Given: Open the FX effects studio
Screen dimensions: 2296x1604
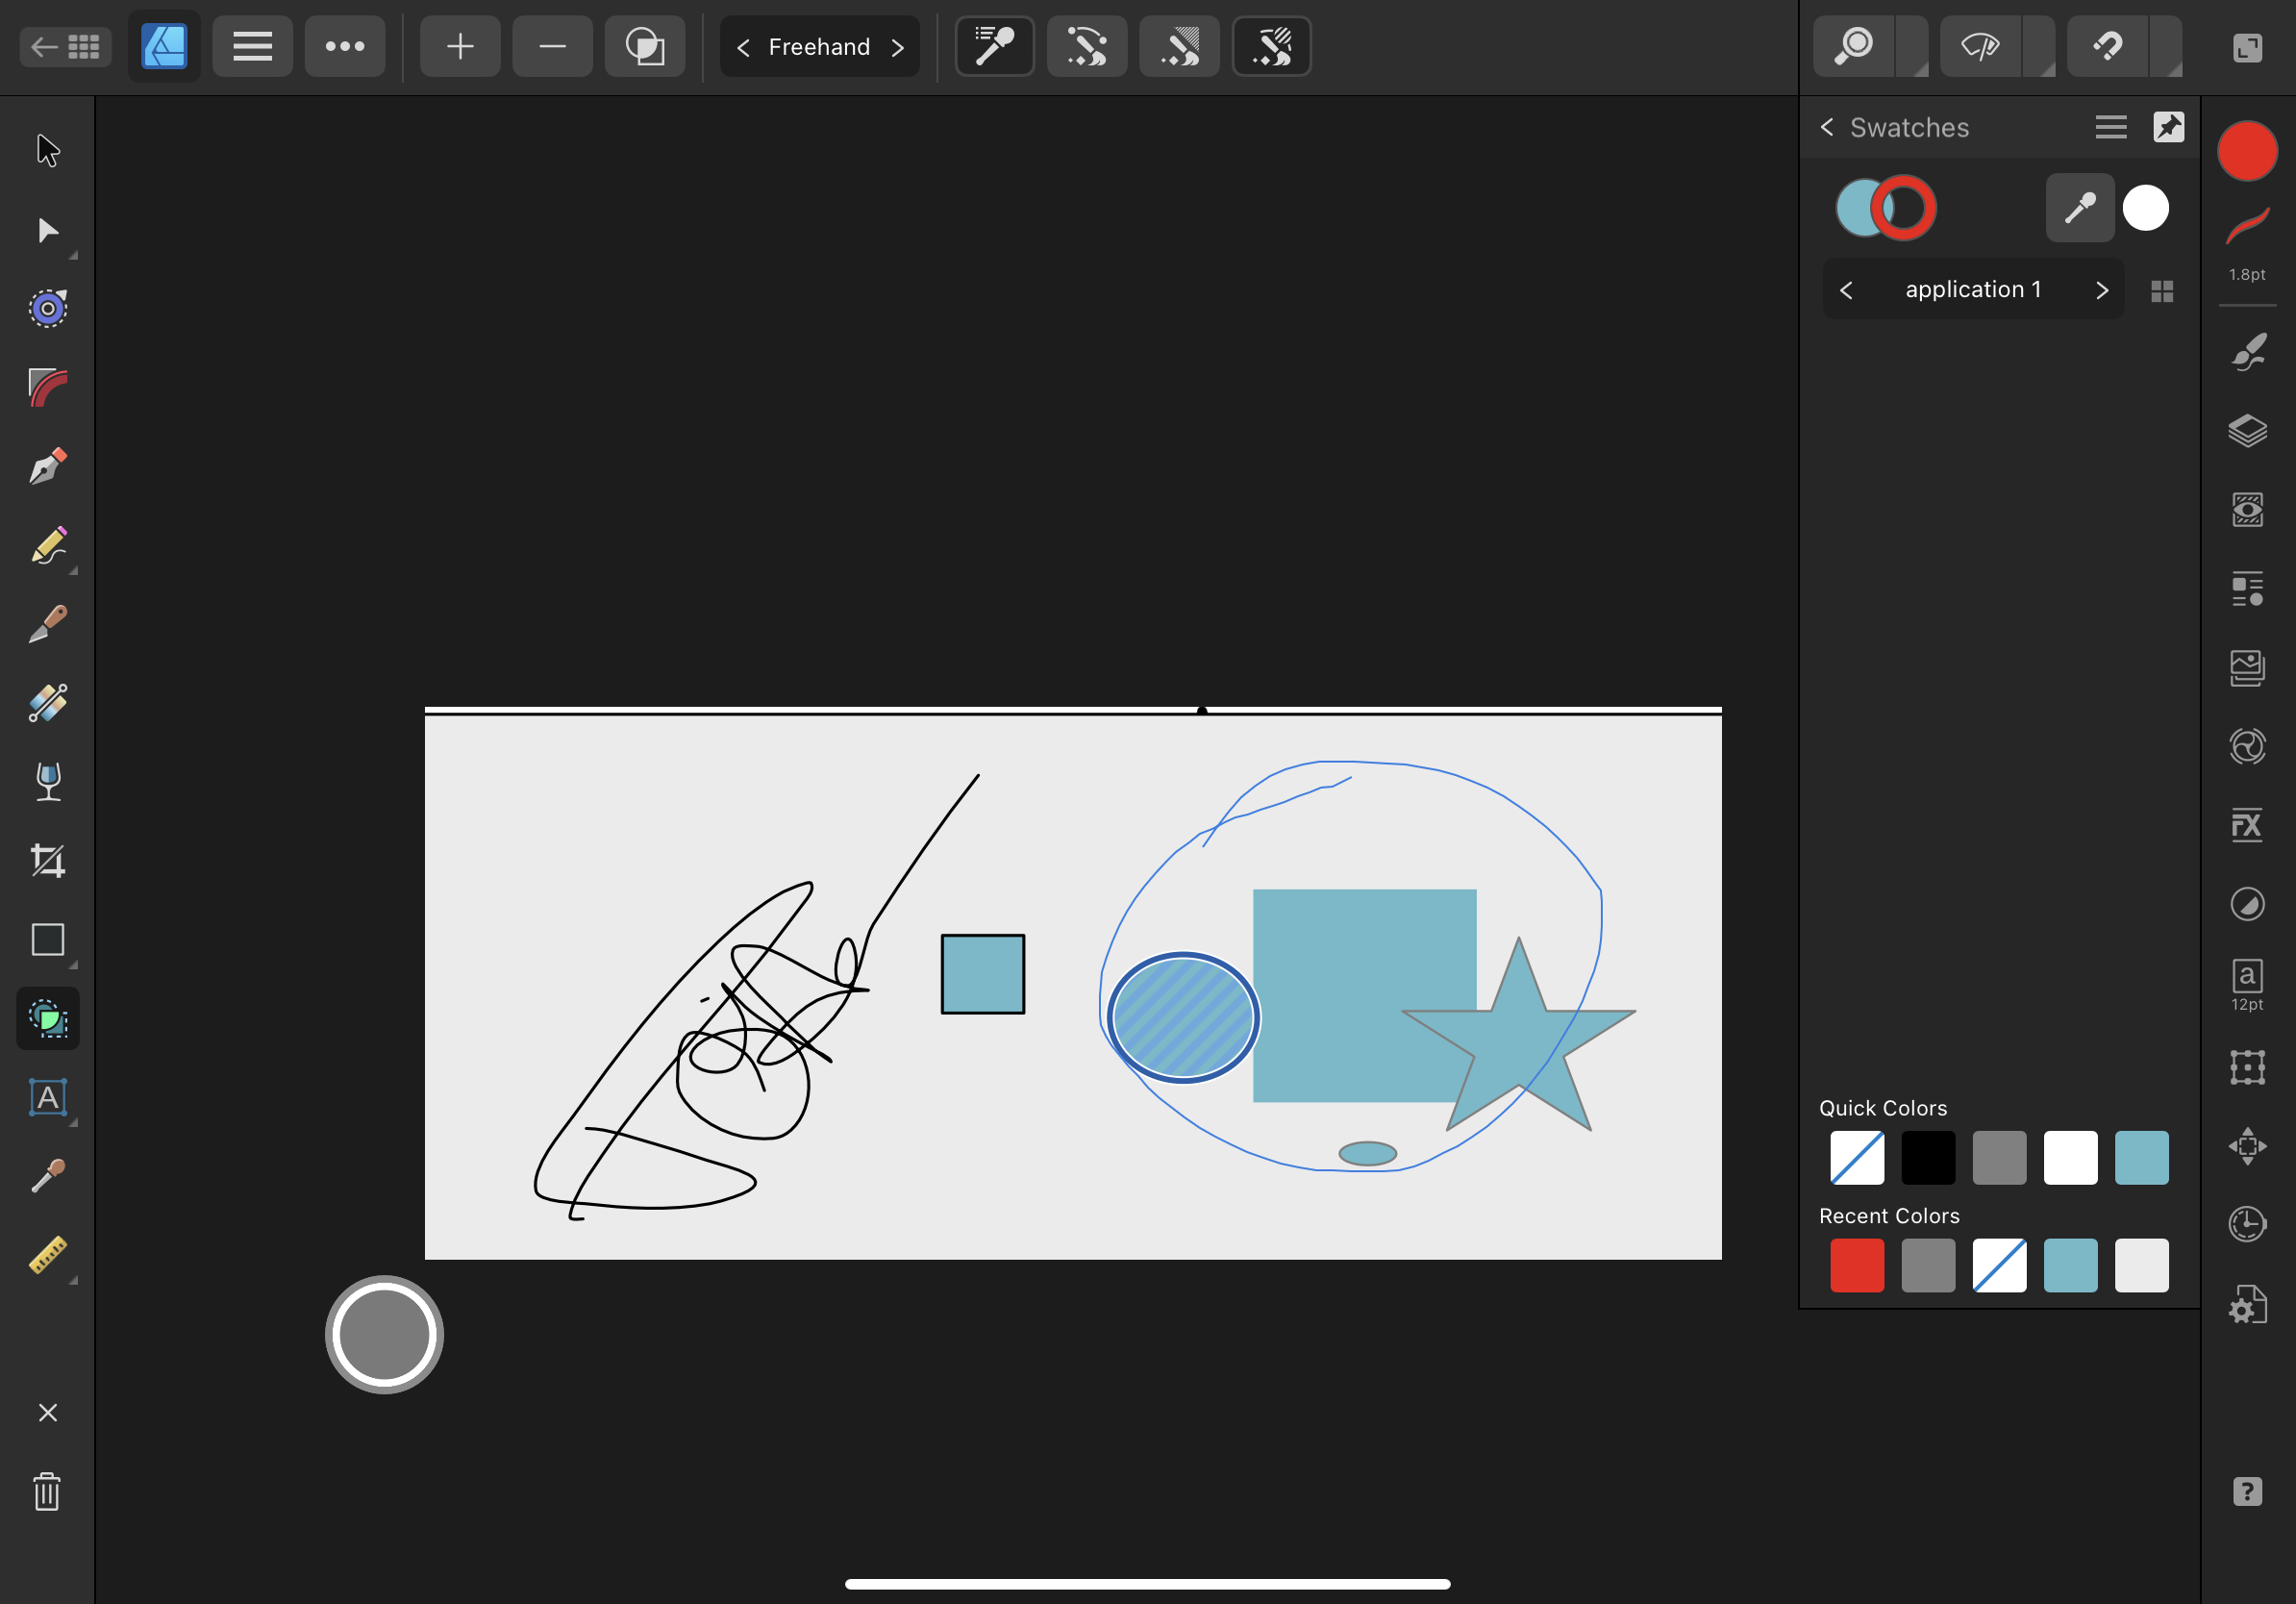Looking at the screenshot, I should pyautogui.click(x=2248, y=824).
